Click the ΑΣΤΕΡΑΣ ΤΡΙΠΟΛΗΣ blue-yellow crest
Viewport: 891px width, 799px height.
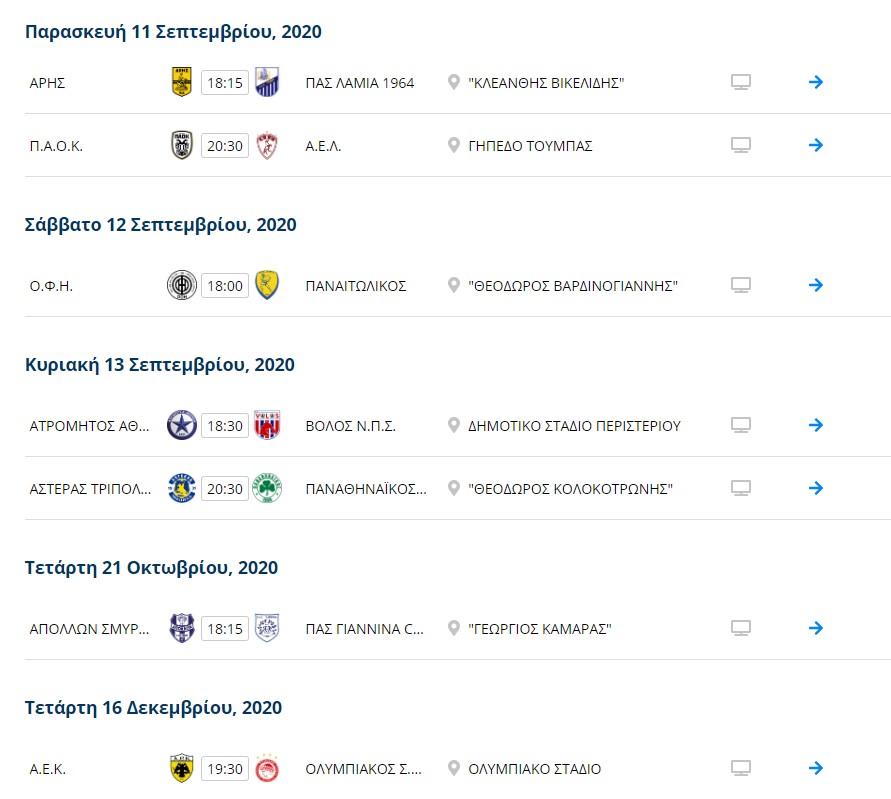(x=182, y=488)
